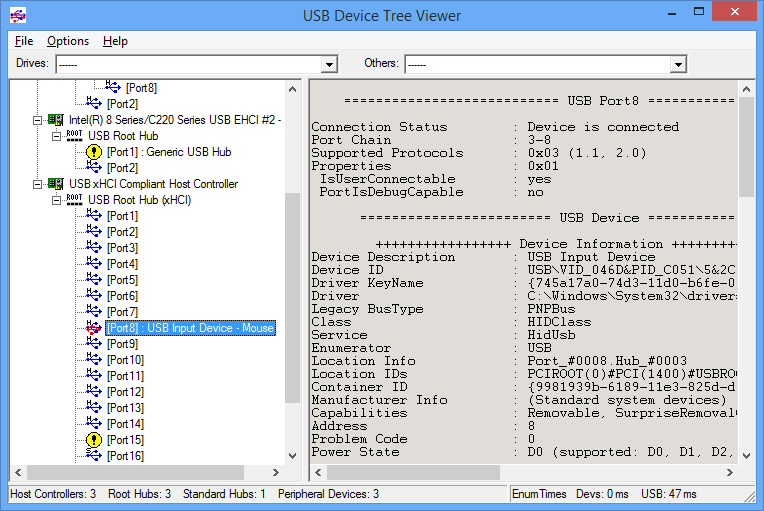764x511 pixels.
Task: Select [Port16] in the device tree
Action: [125, 456]
